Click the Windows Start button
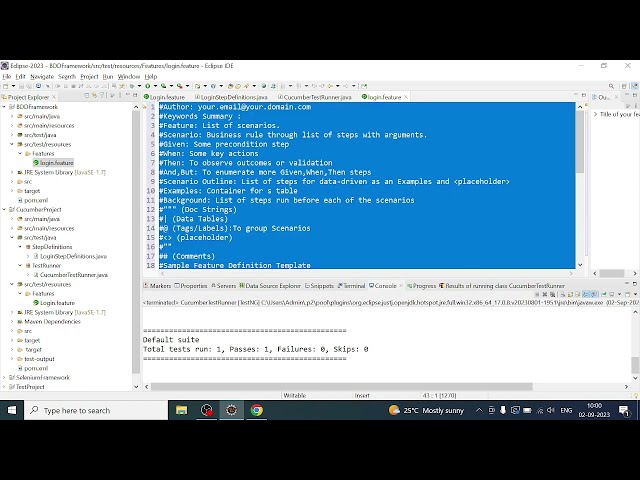 [x=12, y=410]
